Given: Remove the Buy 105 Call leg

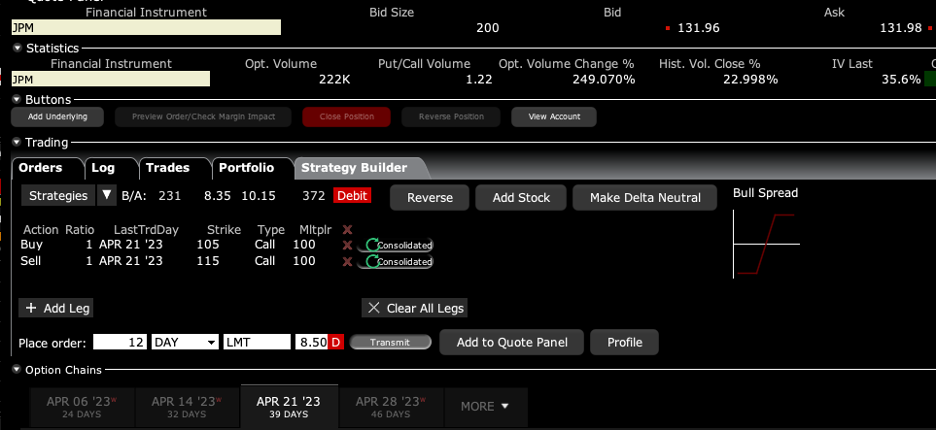Looking at the screenshot, I should tap(347, 245).
